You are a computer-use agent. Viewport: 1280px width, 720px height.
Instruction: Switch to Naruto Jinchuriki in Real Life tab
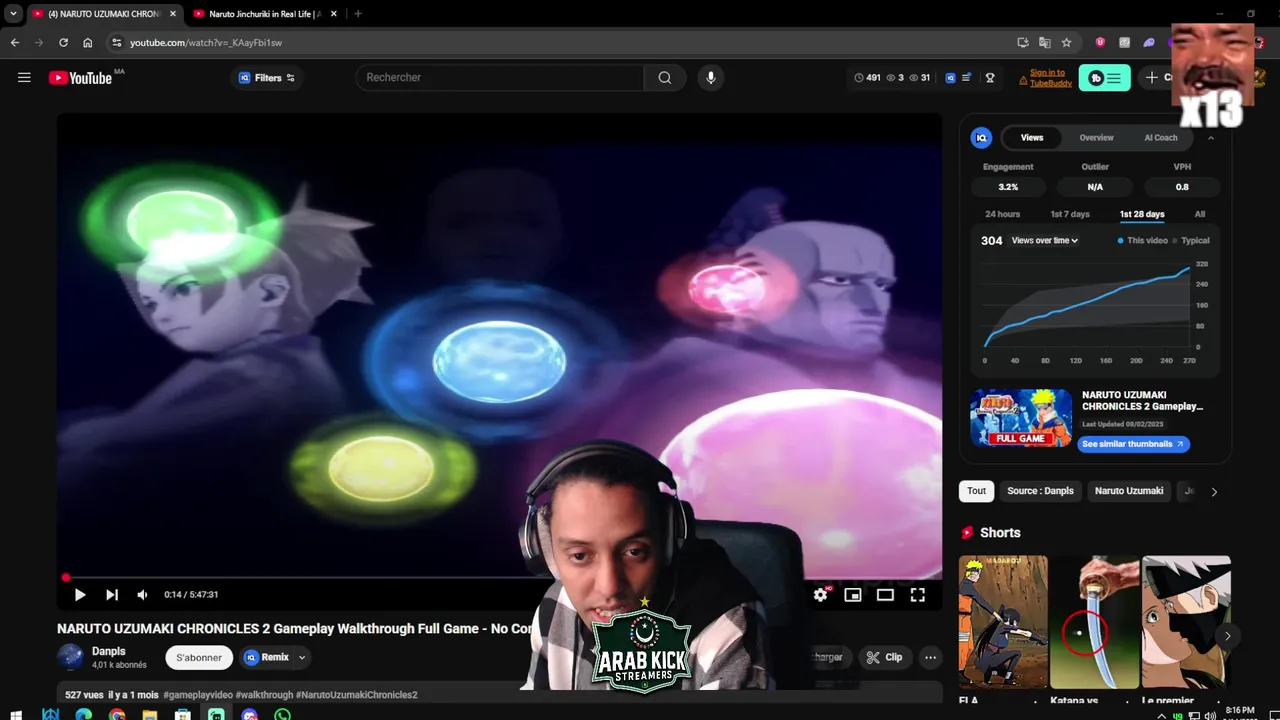[266, 14]
